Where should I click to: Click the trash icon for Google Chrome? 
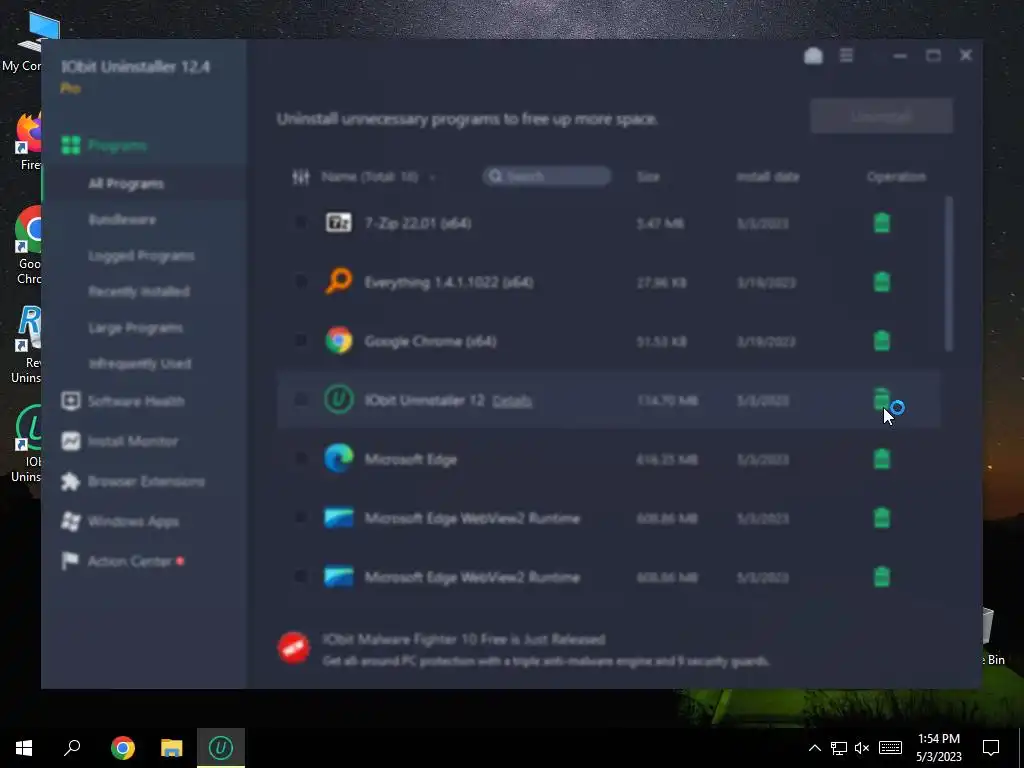click(882, 340)
